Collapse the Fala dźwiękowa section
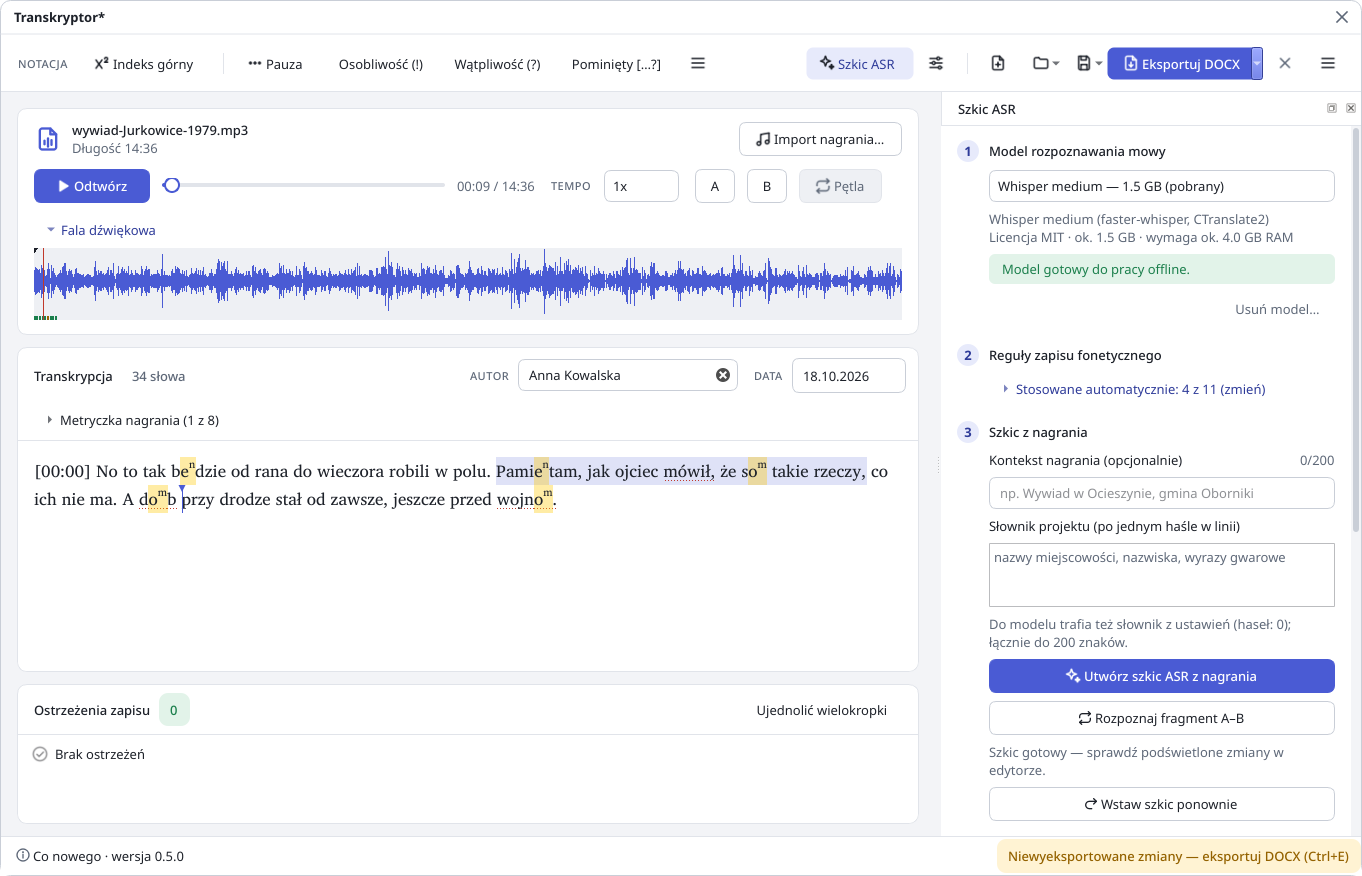This screenshot has height=876, width=1362. [x=100, y=230]
